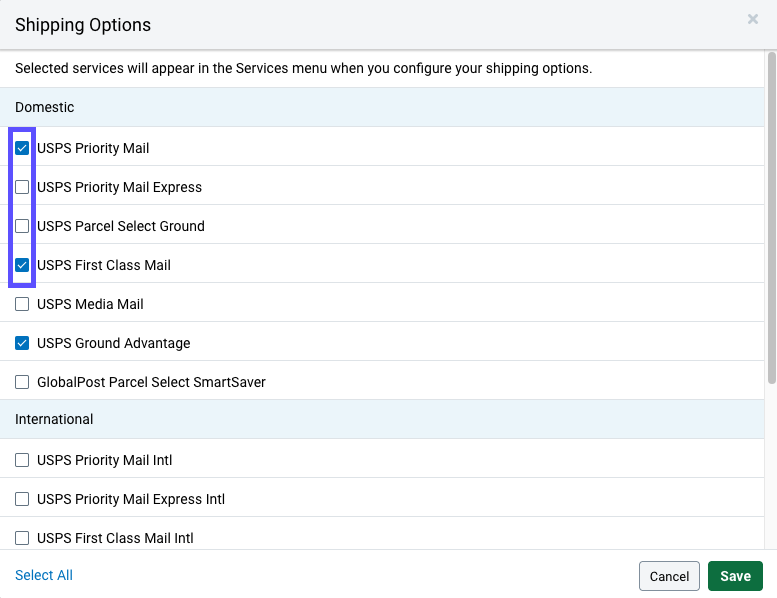
Task: Click the USPS Media Mail label
Action: 90,304
